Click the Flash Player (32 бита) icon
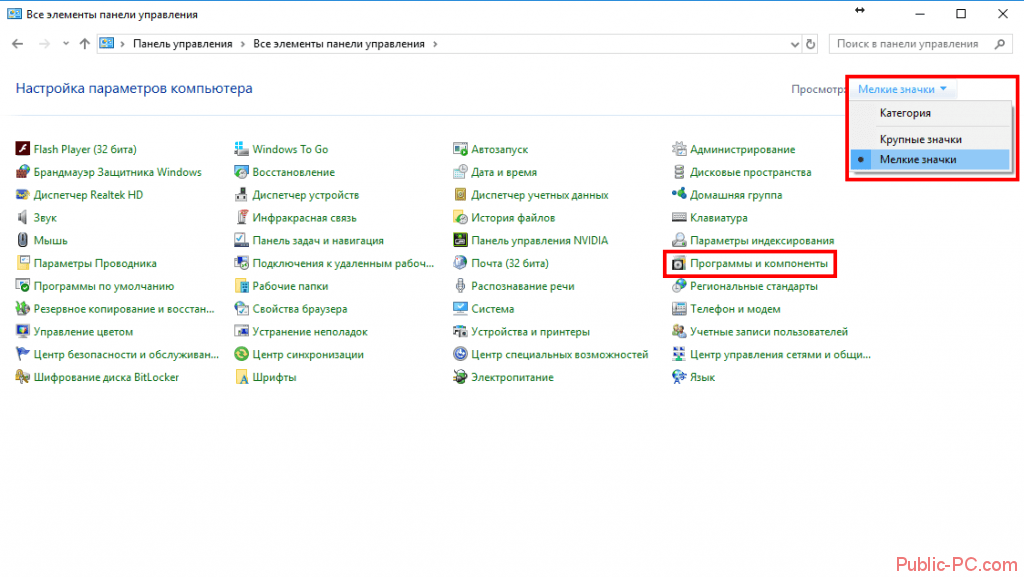The height and width of the screenshot is (577, 1024). [x=23, y=149]
